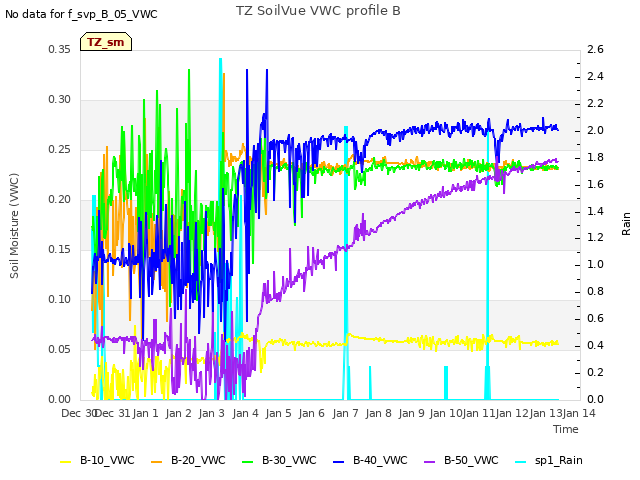This screenshot has height=480, width=640.
Task: Click the 0.05 value on the left axis
Action: point(60,349)
